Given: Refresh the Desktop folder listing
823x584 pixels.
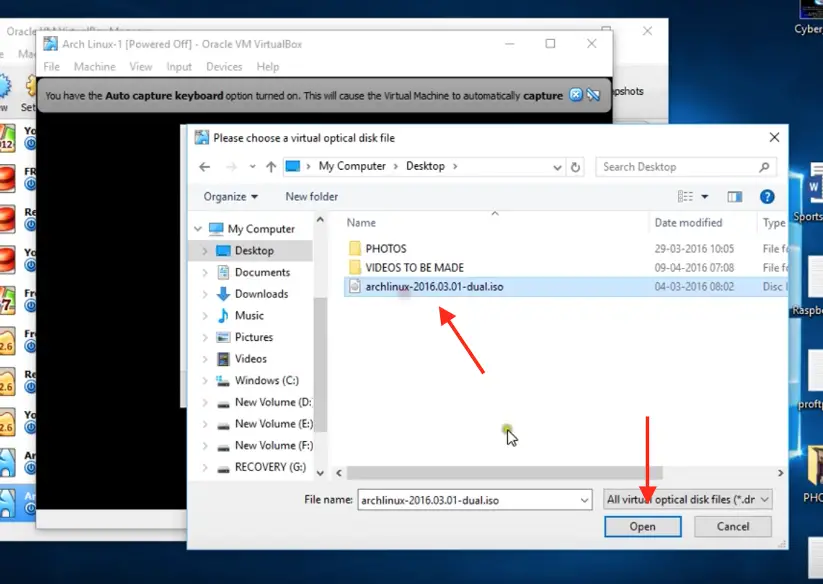Looking at the screenshot, I should pos(575,167).
